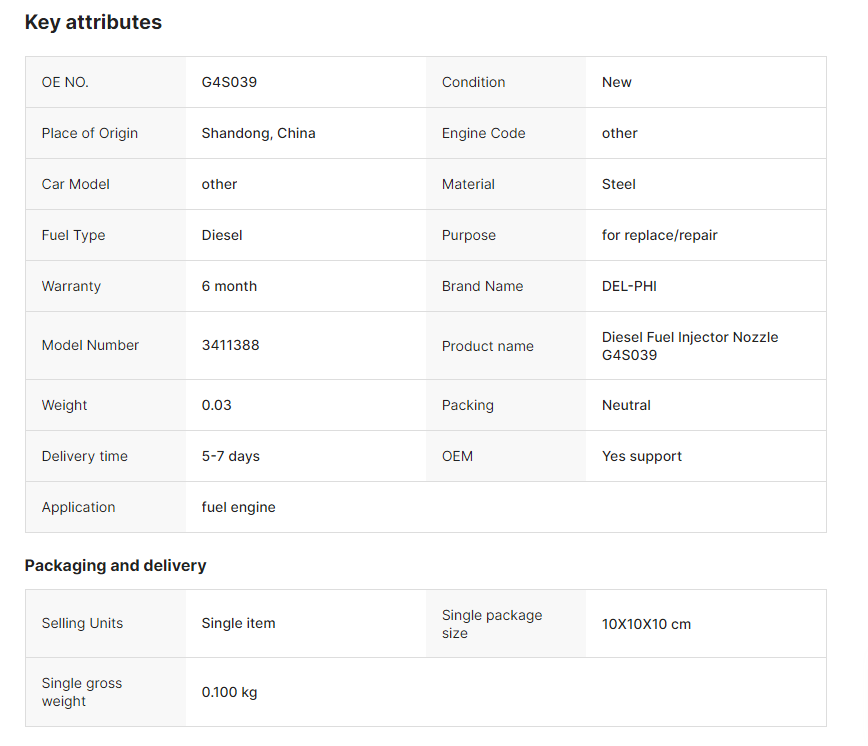Click the Material value Steel
This screenshot has height=746, width=868.
[x=618, y=184]
